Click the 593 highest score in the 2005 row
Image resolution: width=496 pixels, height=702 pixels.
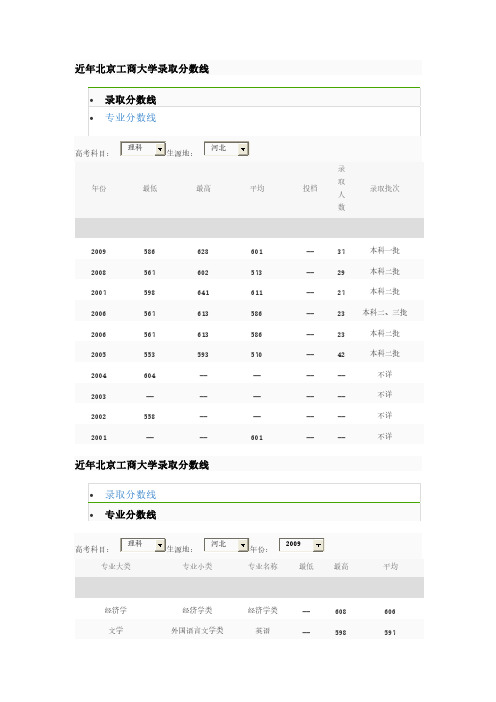(x=203, y=355)
